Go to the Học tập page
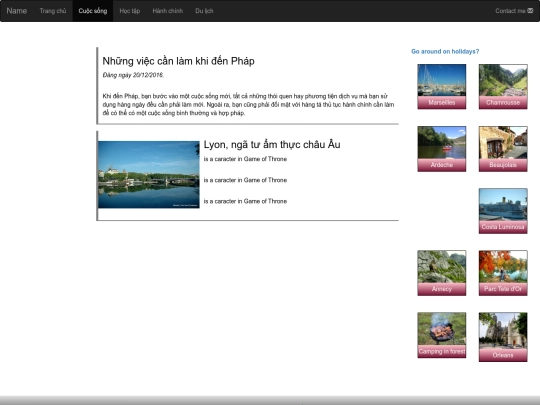This screenshot has width=540, height=405. pyautogui.click(x=129, y=11)
